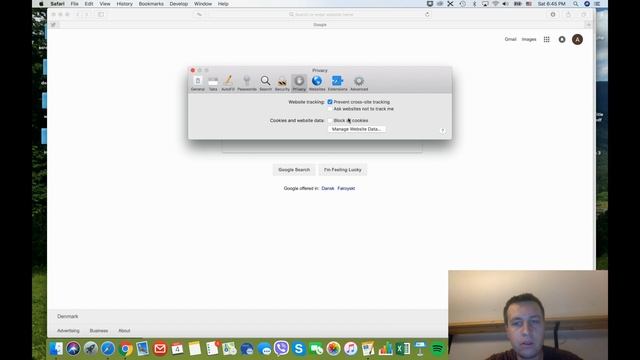Open Spotify from the Dock

pos(438,349)
